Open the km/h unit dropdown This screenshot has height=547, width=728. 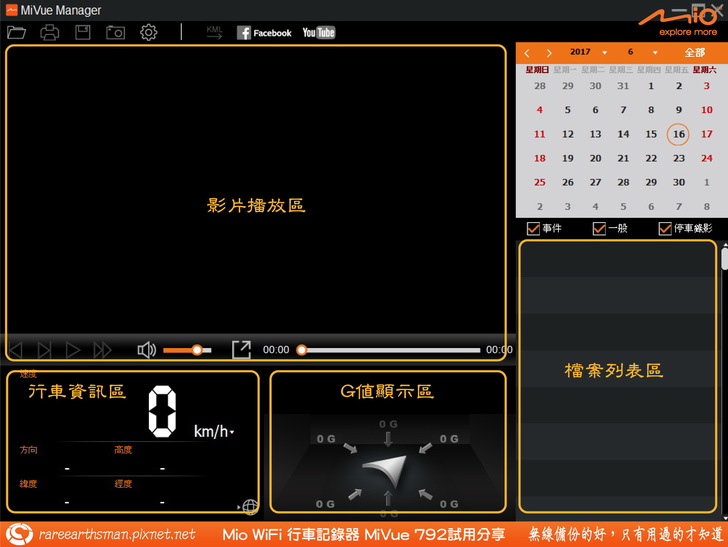tap(232, 433)
